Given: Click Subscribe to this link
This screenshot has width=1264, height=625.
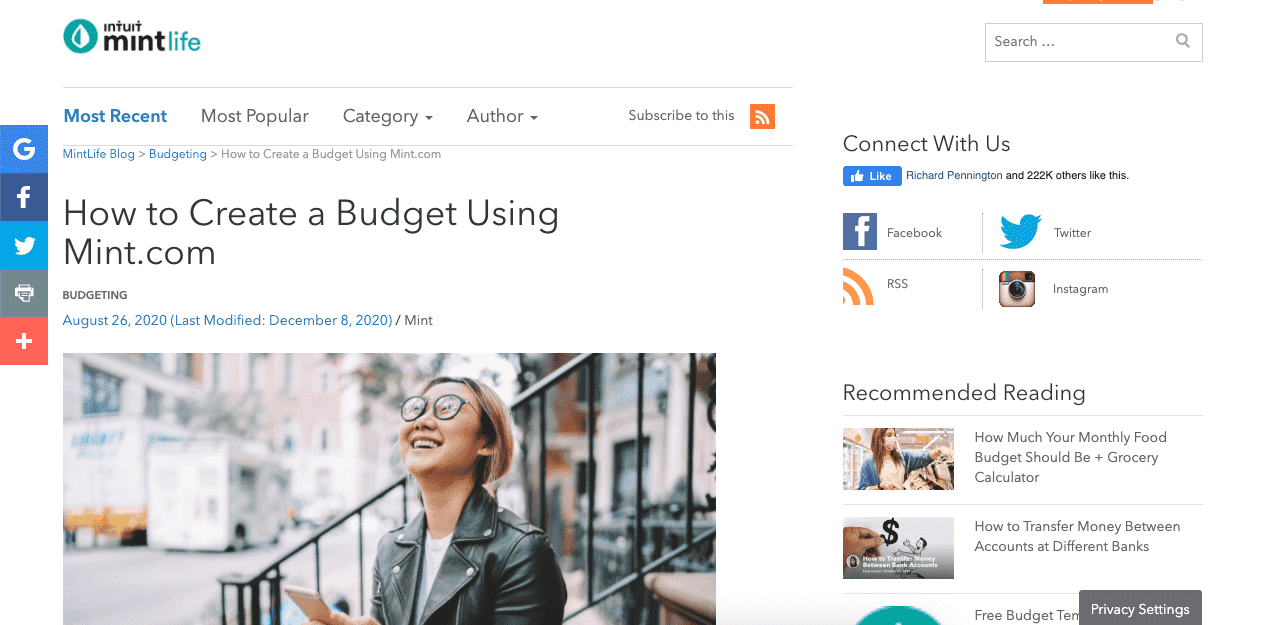Looking at the screenshot, I should pyautogui.click(x=681, y=116).
